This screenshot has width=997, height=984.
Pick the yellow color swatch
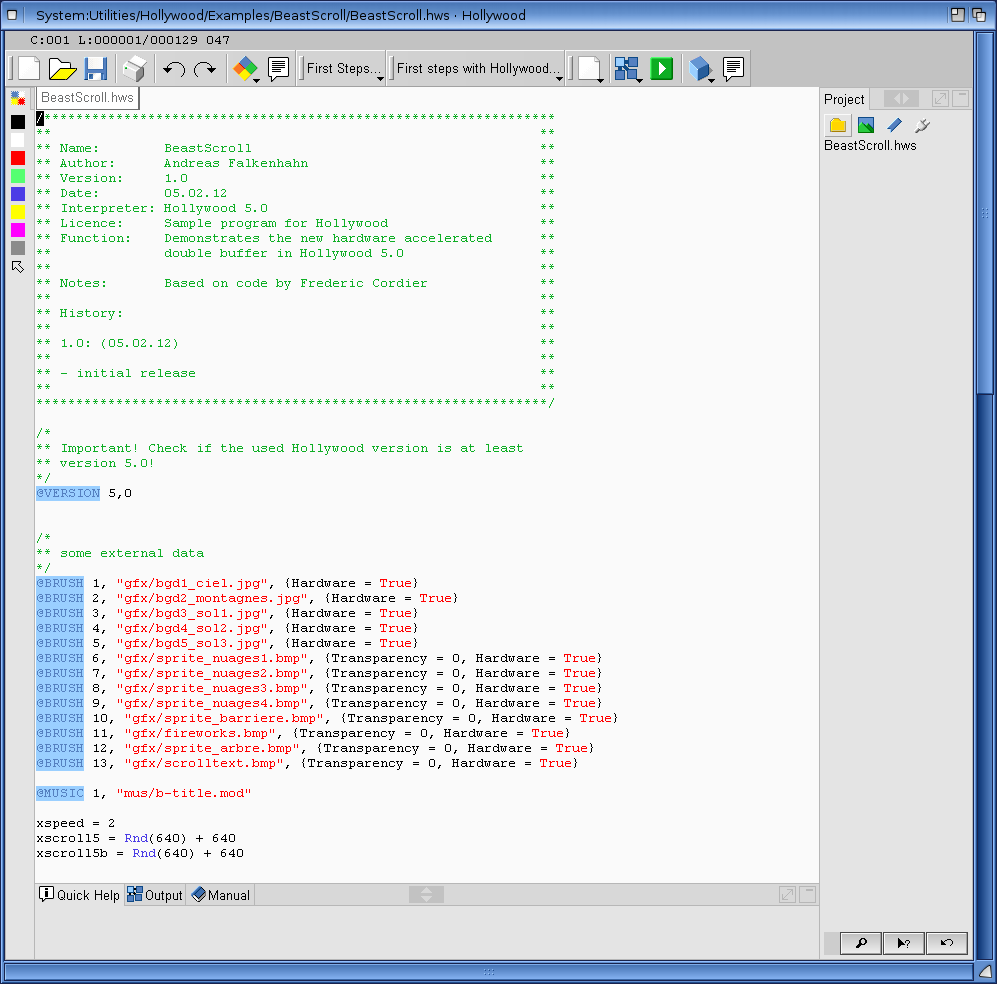[x=18, y=212]
